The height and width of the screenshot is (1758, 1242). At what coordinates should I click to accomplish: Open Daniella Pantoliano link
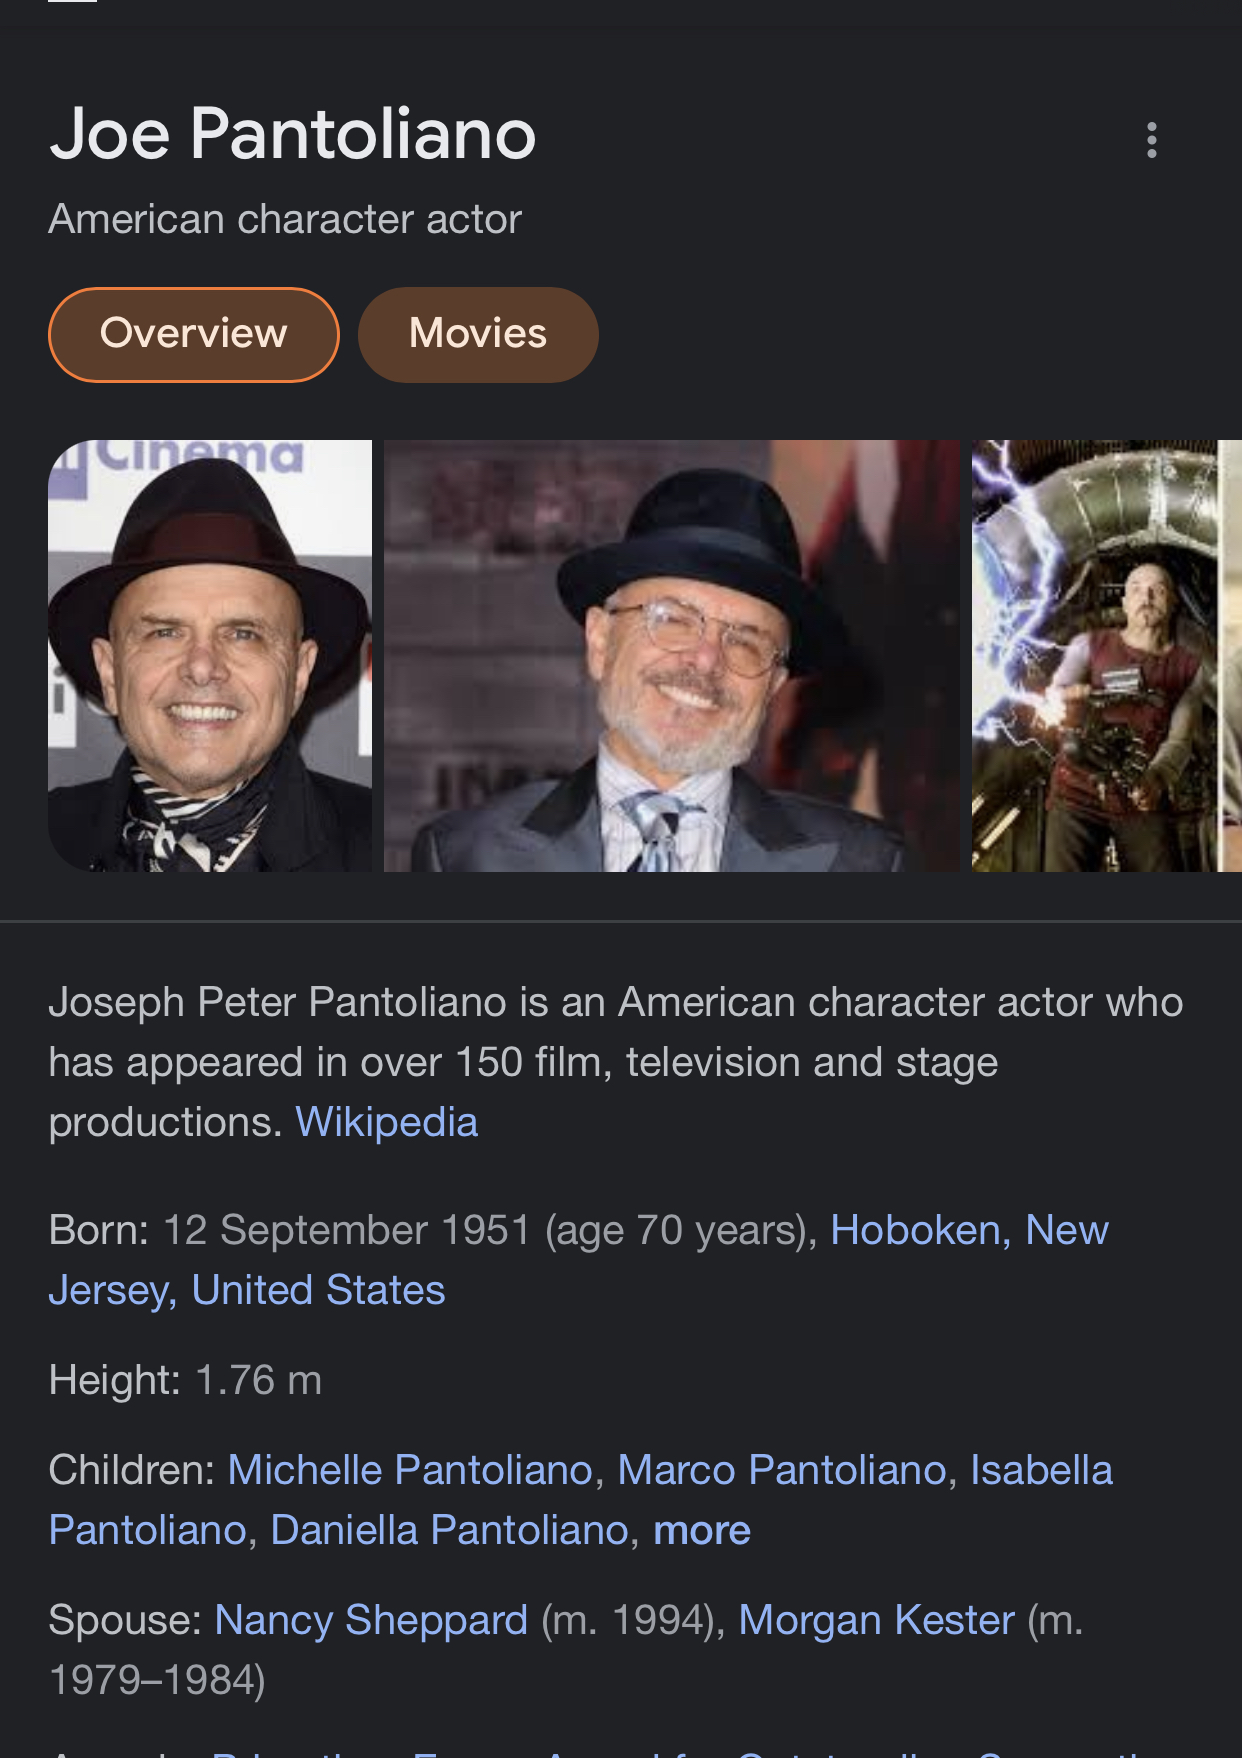(449, 1530)
